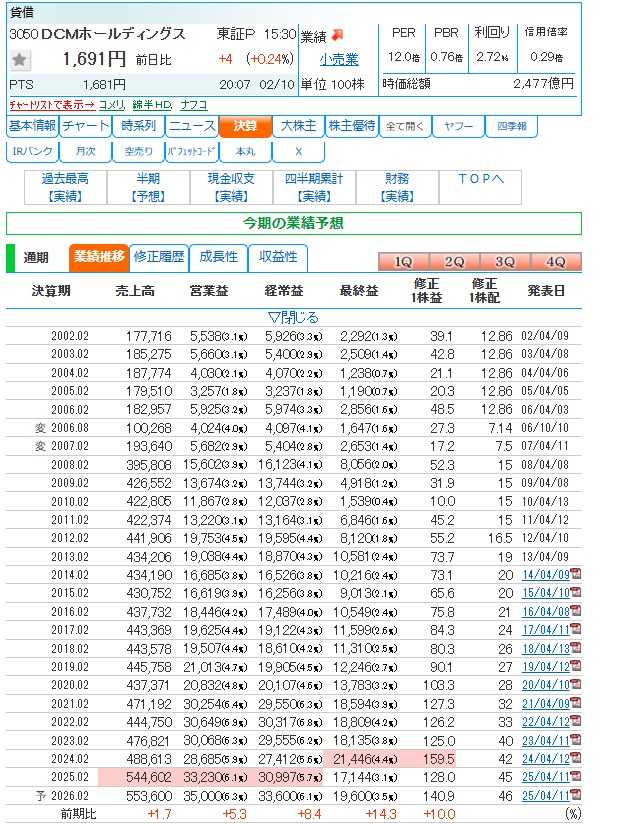Click the star favorite icon beside stock price
This screenshot has height=824, width=643.
pos(19,60)
